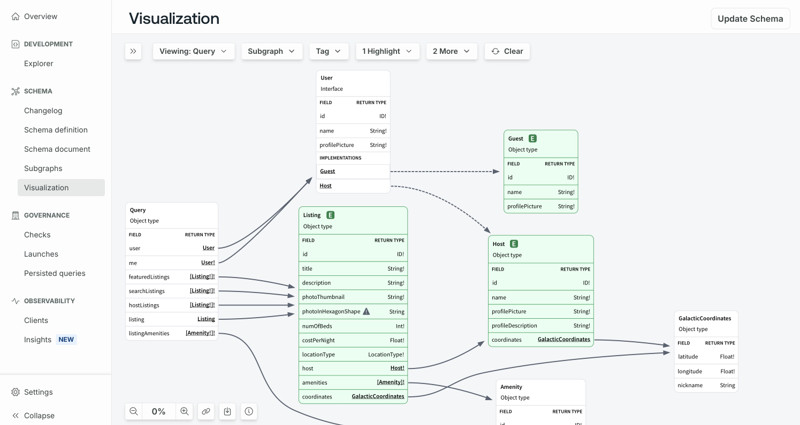Select Visualization in the sidebar

pos(61,188)
